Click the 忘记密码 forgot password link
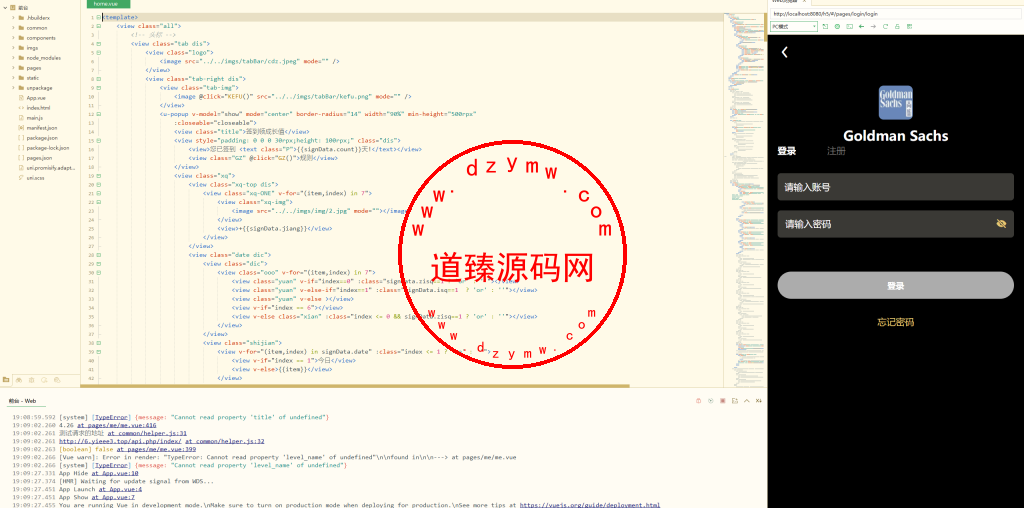1024x508 pixels. 895,322
